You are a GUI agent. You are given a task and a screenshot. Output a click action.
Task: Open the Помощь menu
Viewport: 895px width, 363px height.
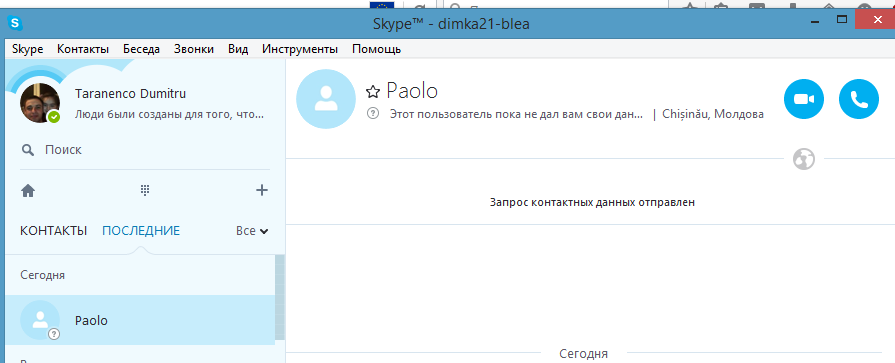coord(377,49)
